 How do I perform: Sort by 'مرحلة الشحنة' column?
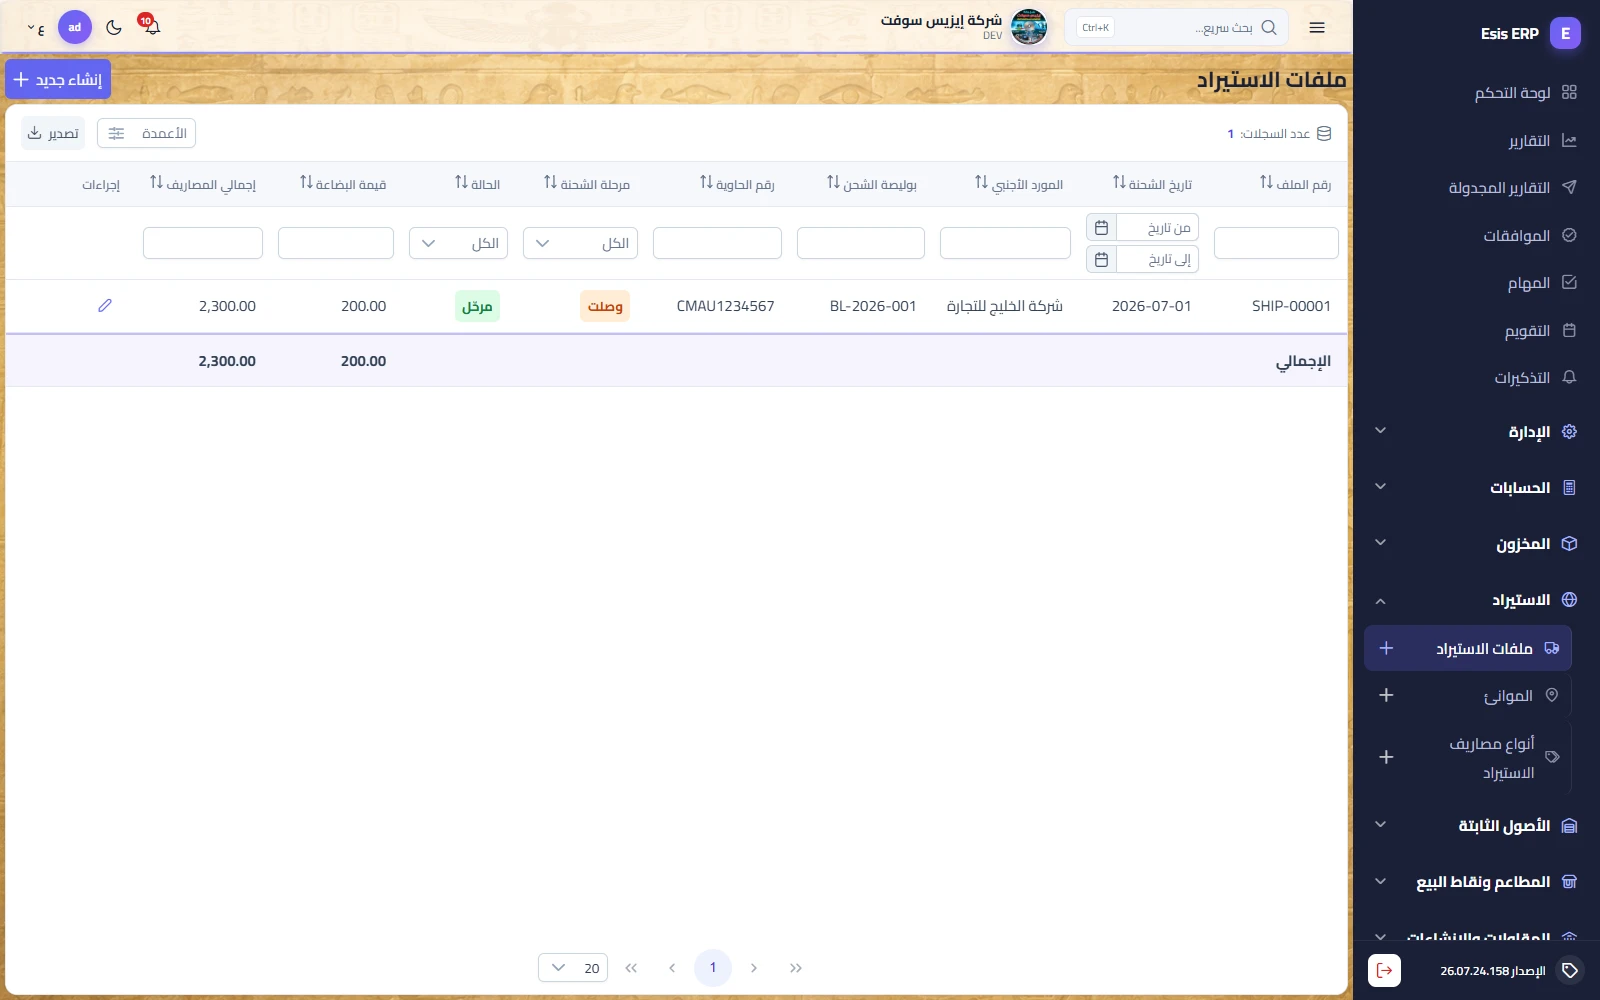(587, 184)
